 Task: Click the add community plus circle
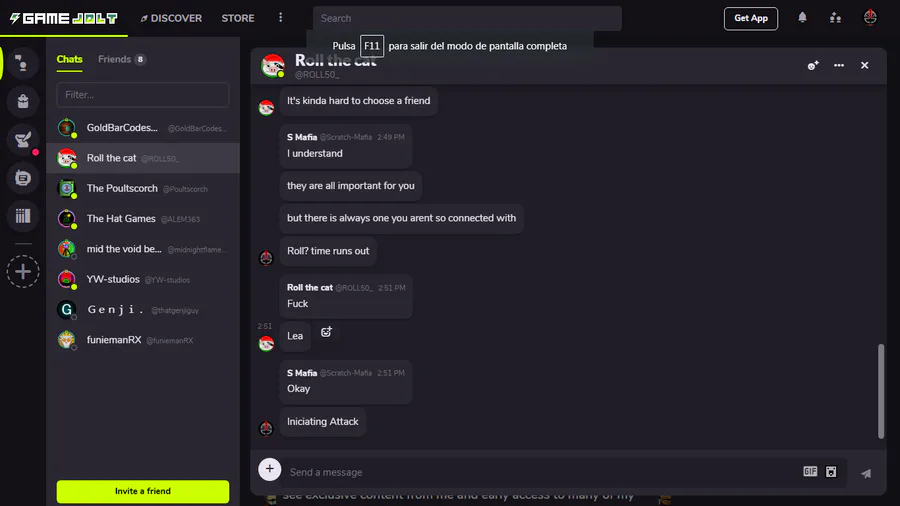point(23,271)
